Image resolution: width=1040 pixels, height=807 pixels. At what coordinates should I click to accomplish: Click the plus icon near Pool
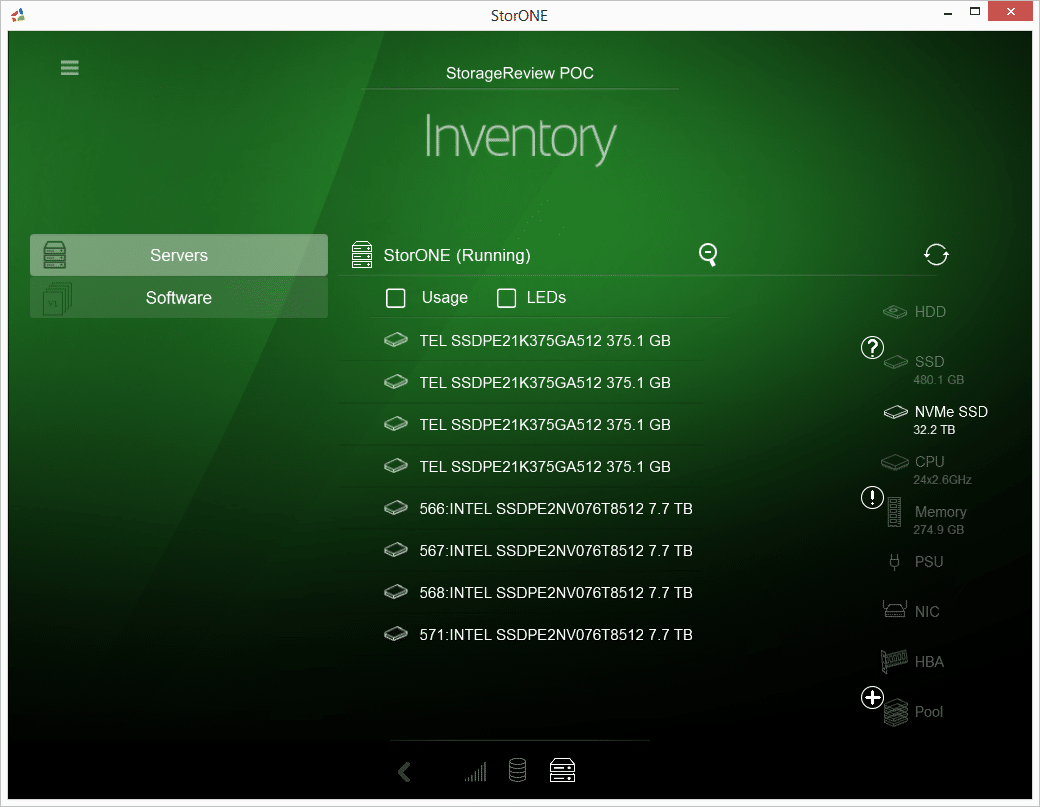click(872, 698)
